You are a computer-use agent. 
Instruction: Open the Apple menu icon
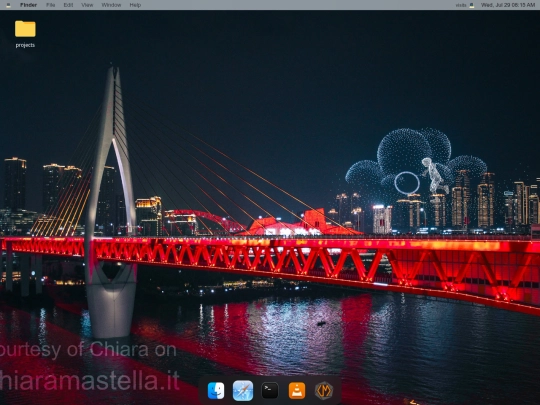[x=8, y=5]
